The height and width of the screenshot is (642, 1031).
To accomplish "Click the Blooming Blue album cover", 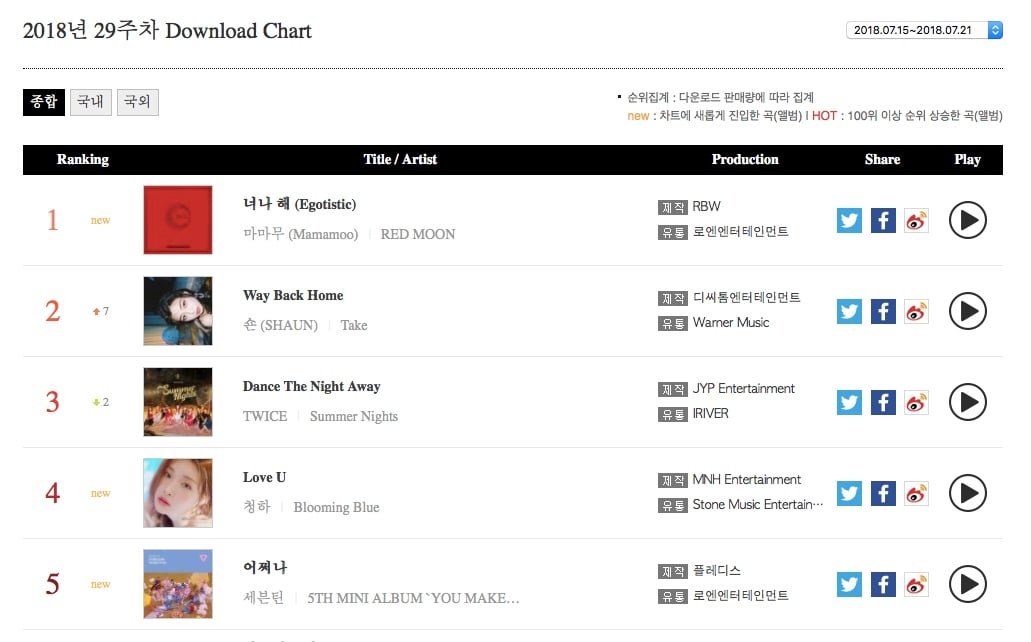I will 178,493.
